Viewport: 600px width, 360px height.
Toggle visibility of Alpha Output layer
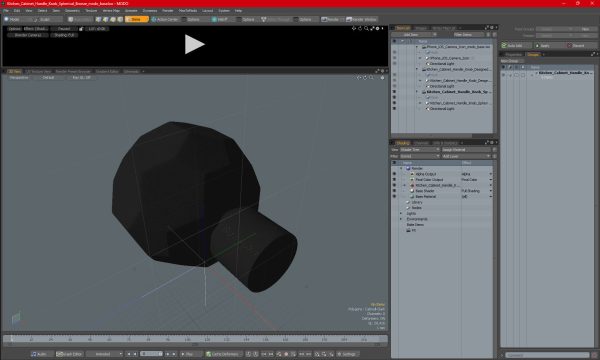click(x=394, y=174)
